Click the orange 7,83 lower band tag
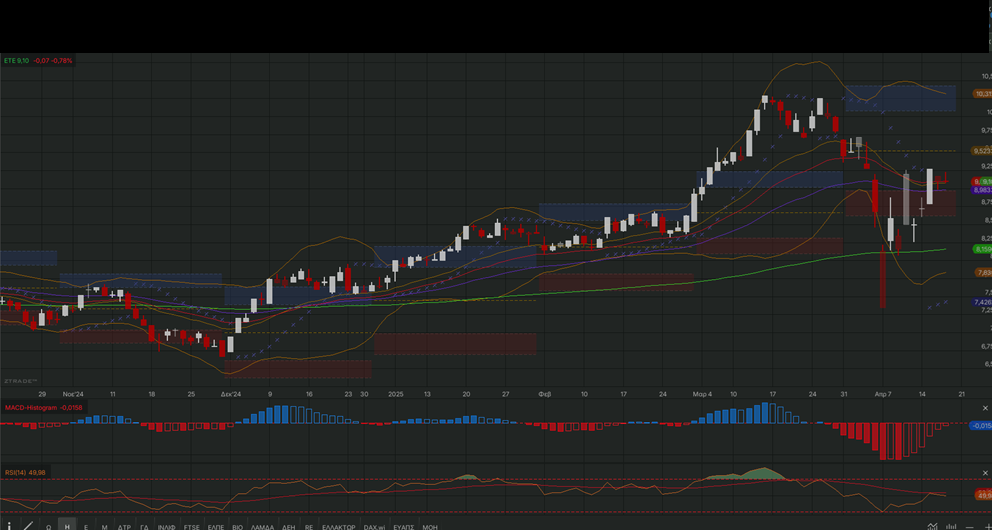 click(x=983, y=273)
